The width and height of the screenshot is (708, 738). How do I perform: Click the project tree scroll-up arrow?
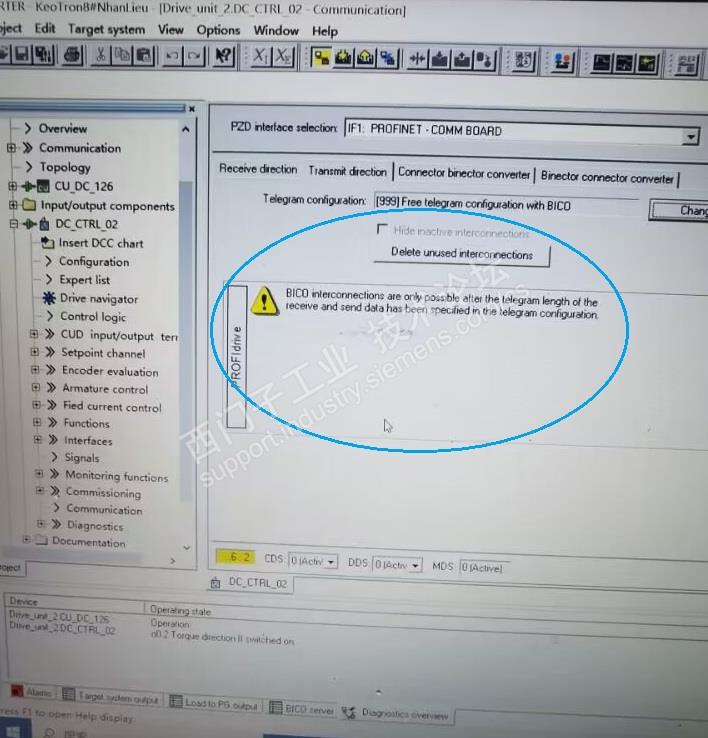(x=186, y=128)
